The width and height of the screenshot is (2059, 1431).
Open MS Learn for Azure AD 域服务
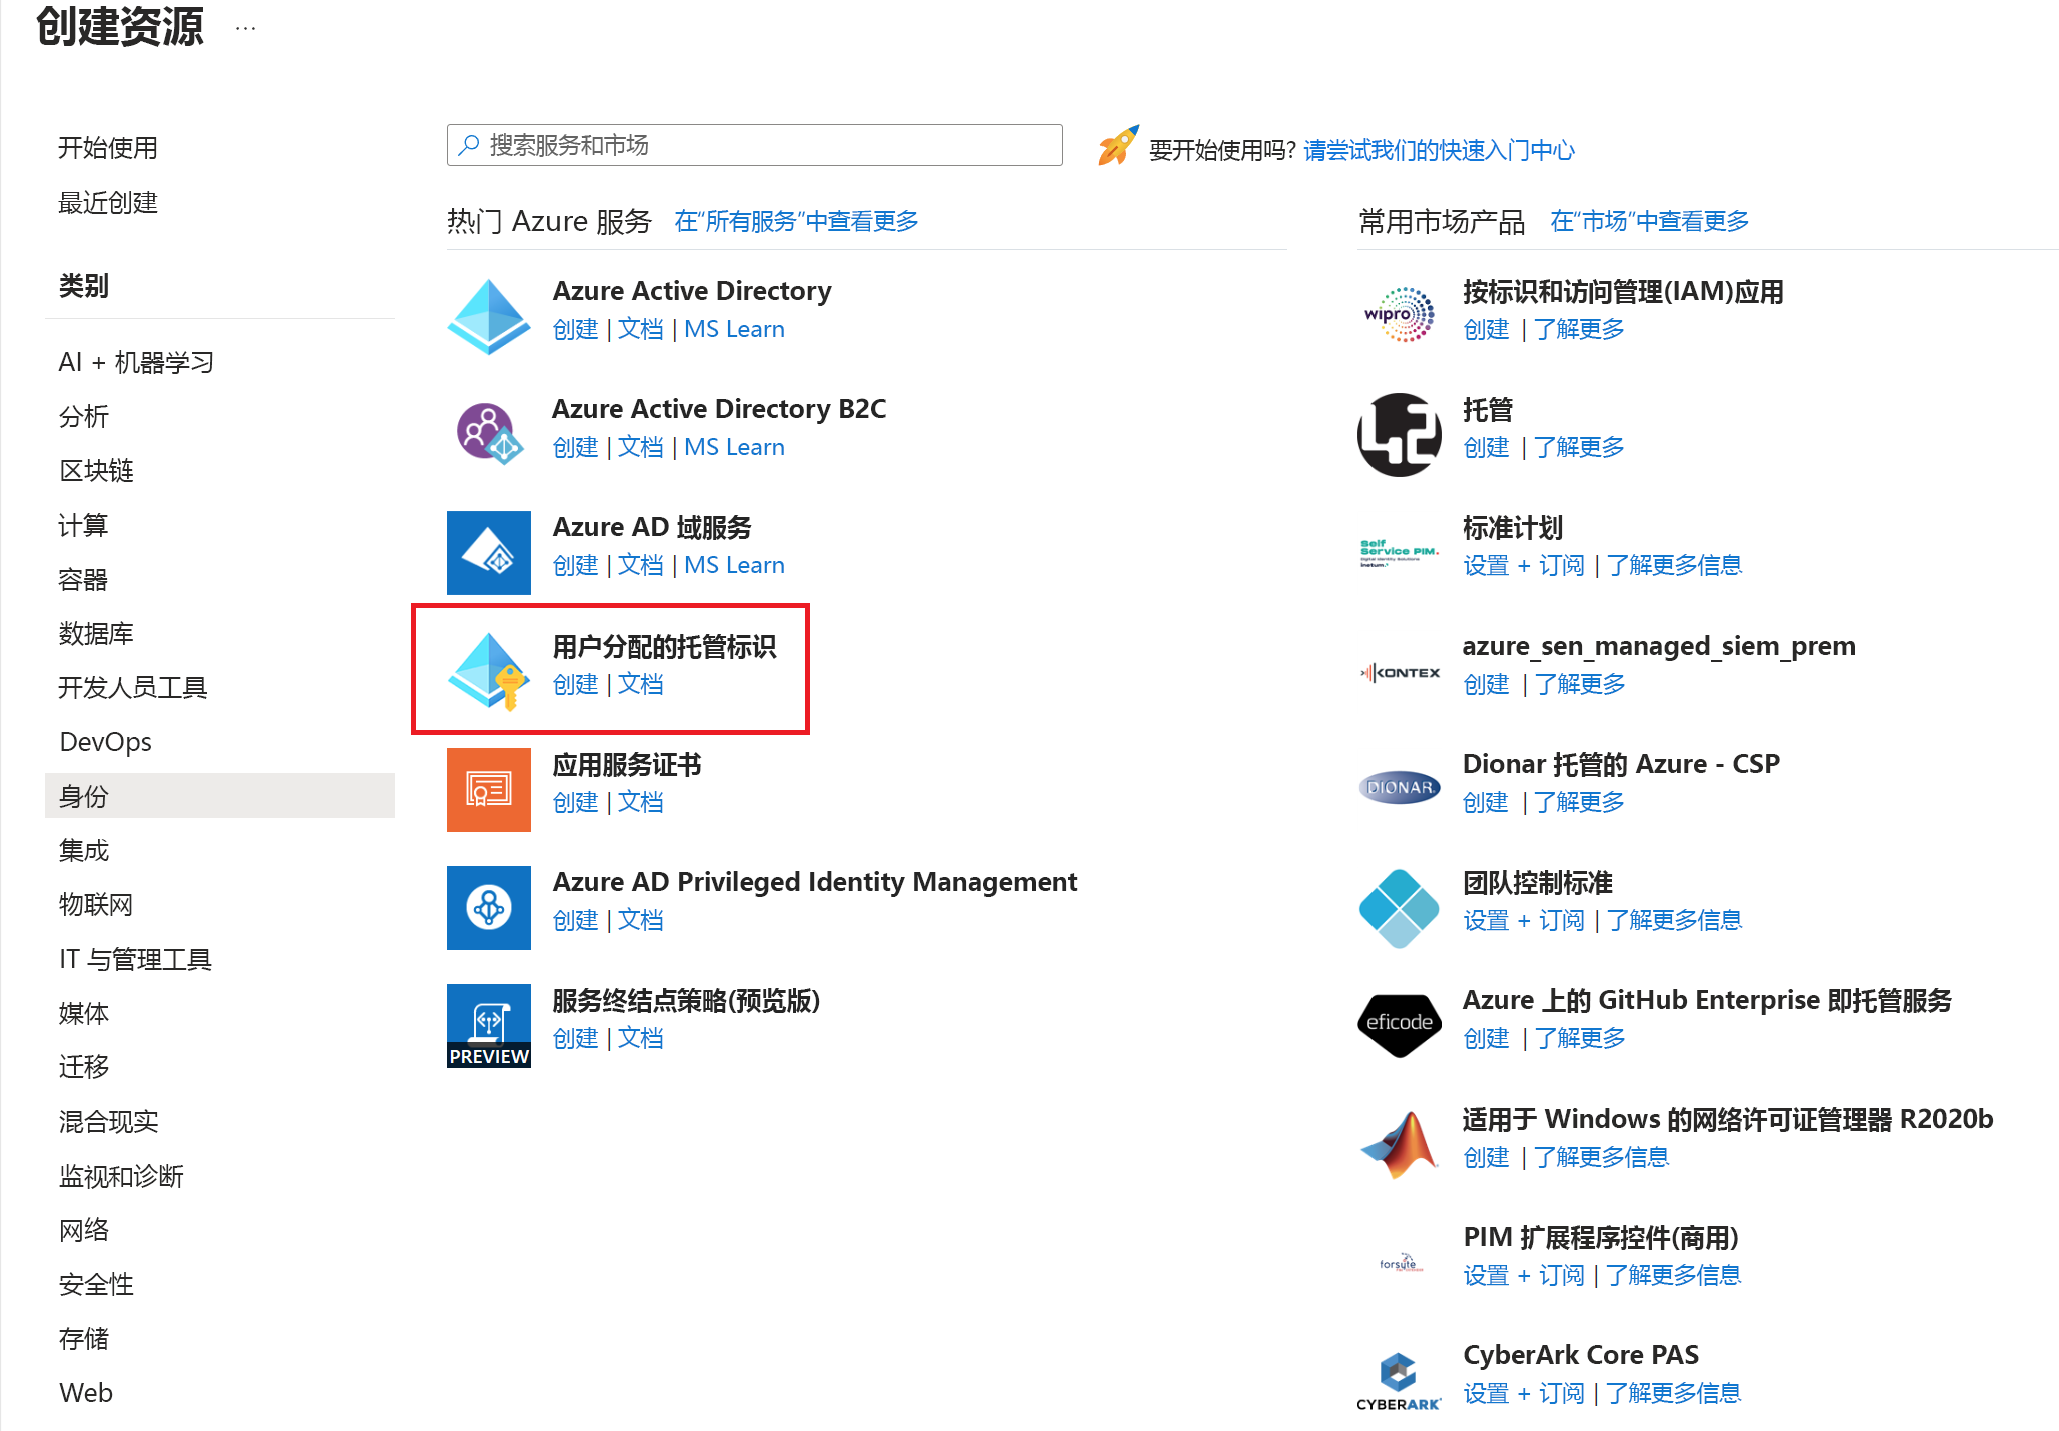[734, 565]
